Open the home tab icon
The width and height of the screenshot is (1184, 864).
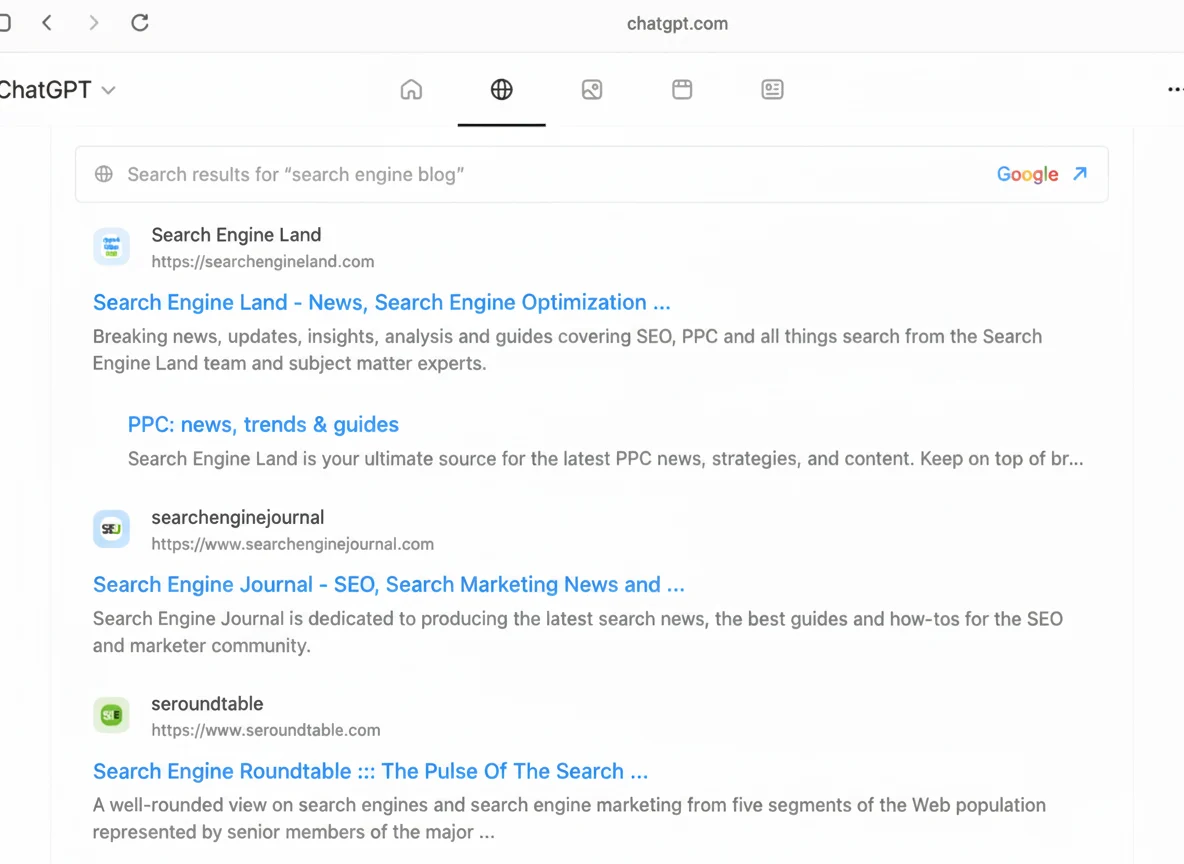point(411,90)
